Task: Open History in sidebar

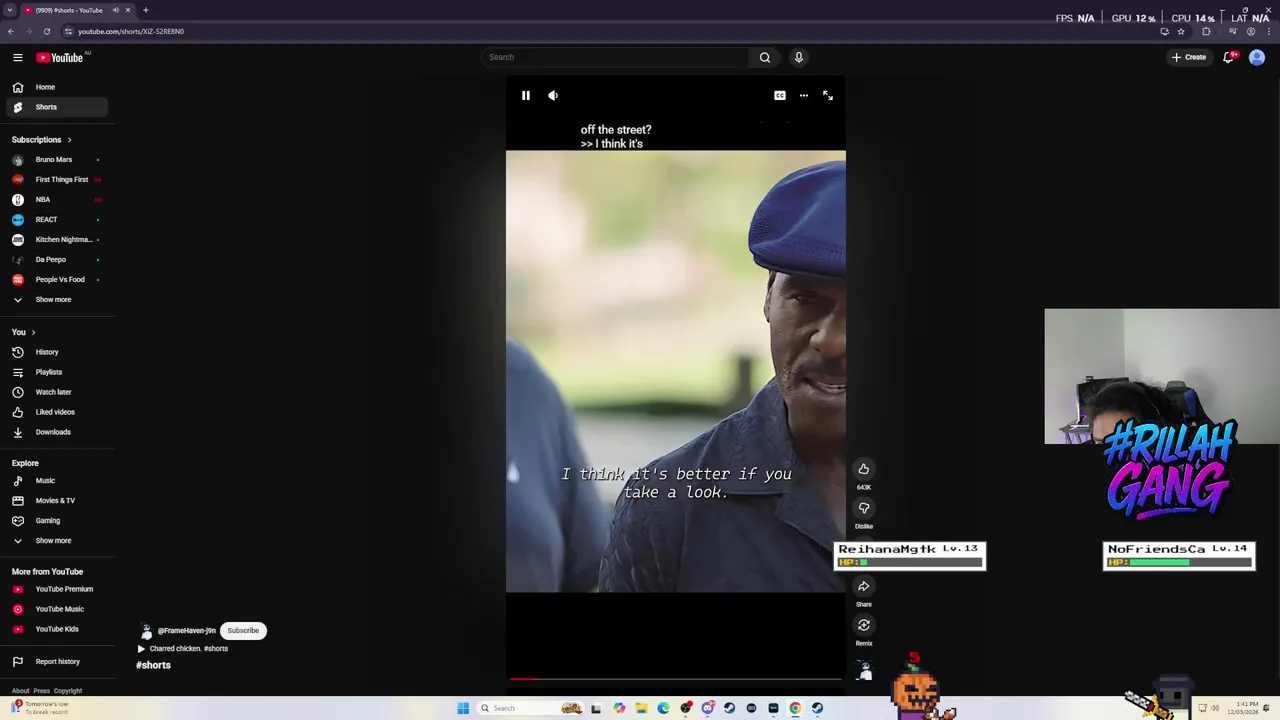Action: 58,352
